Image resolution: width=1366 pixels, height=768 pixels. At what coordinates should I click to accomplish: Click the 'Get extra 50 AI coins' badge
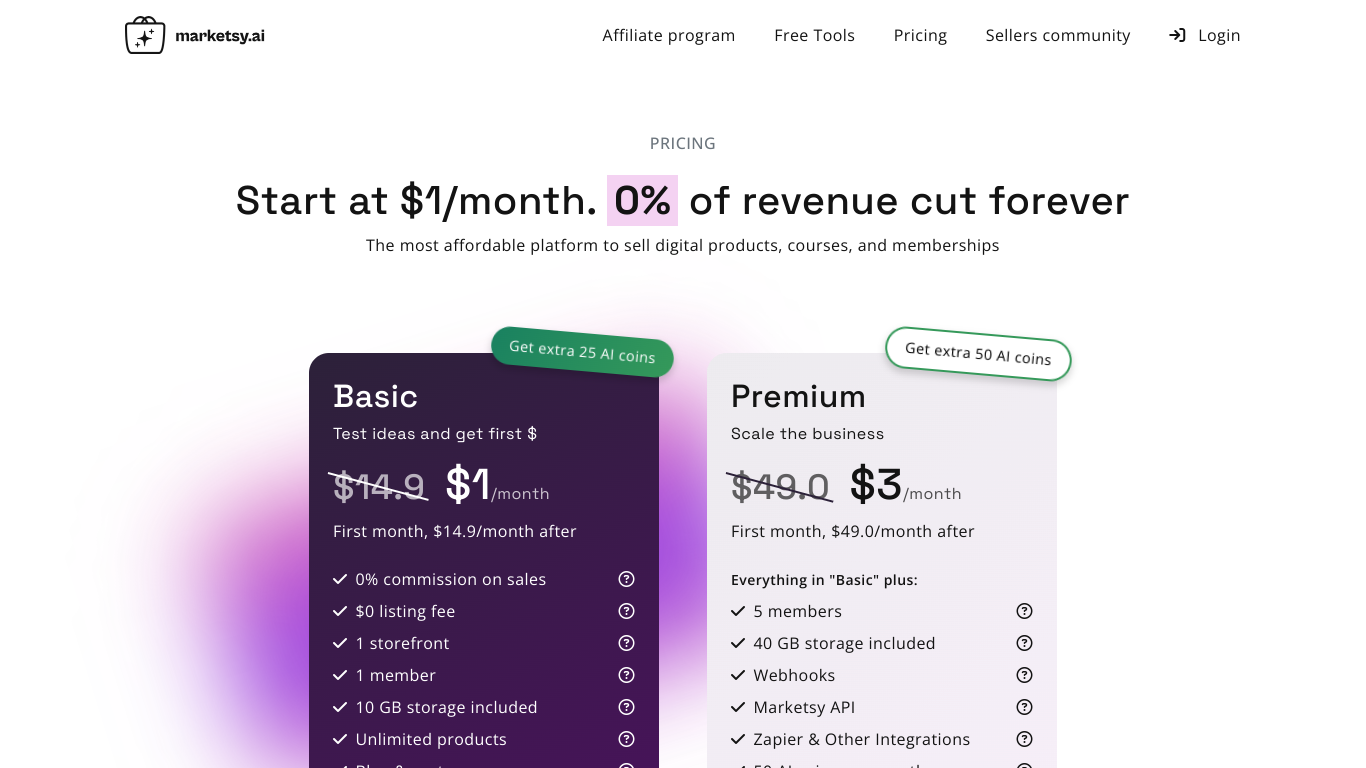(978, 353)
